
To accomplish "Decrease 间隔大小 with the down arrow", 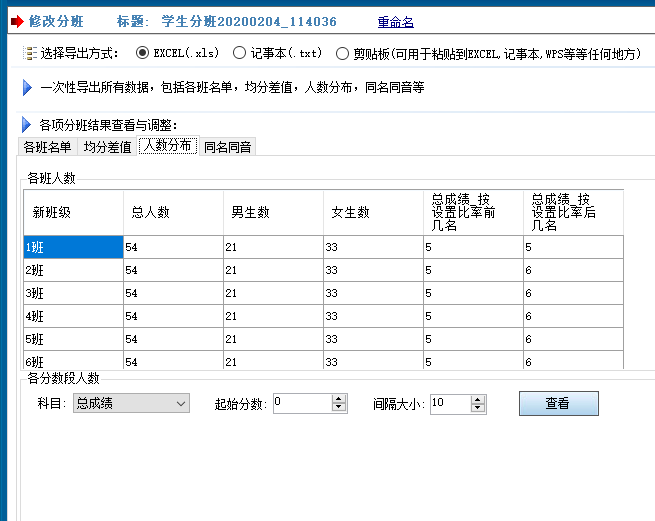I will click(x=478, y=408).
